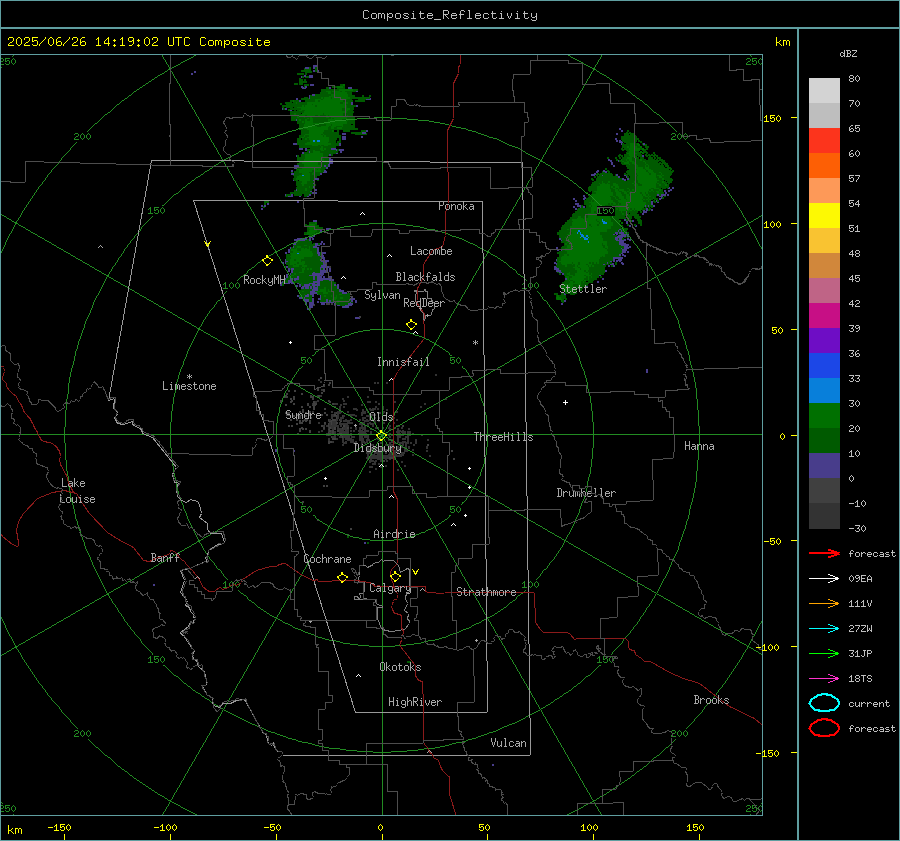
Task: Click the Strathmore label
Action: pos(486,592)
